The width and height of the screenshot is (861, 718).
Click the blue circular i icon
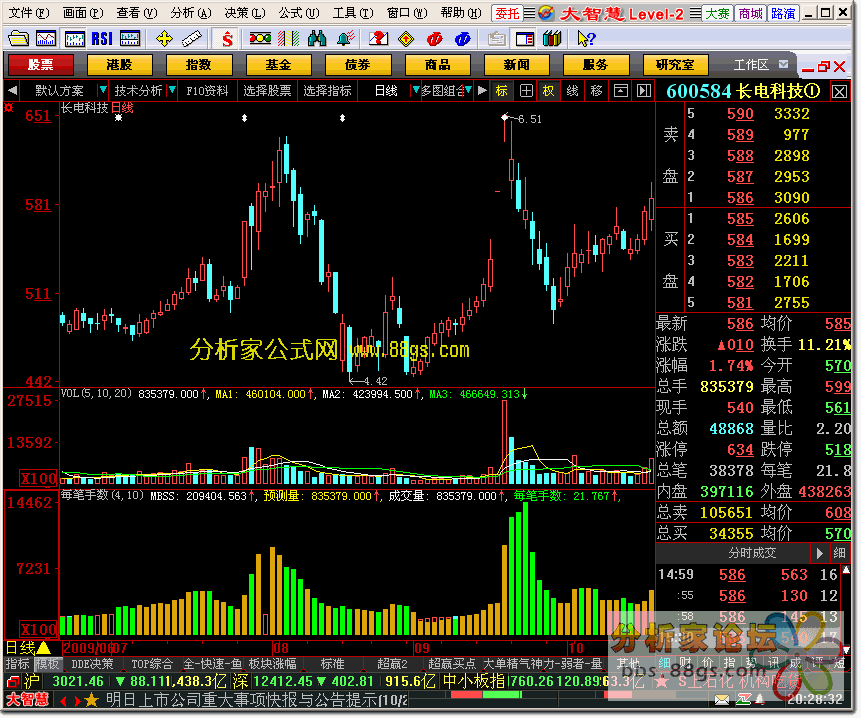(x=463, y=39)
